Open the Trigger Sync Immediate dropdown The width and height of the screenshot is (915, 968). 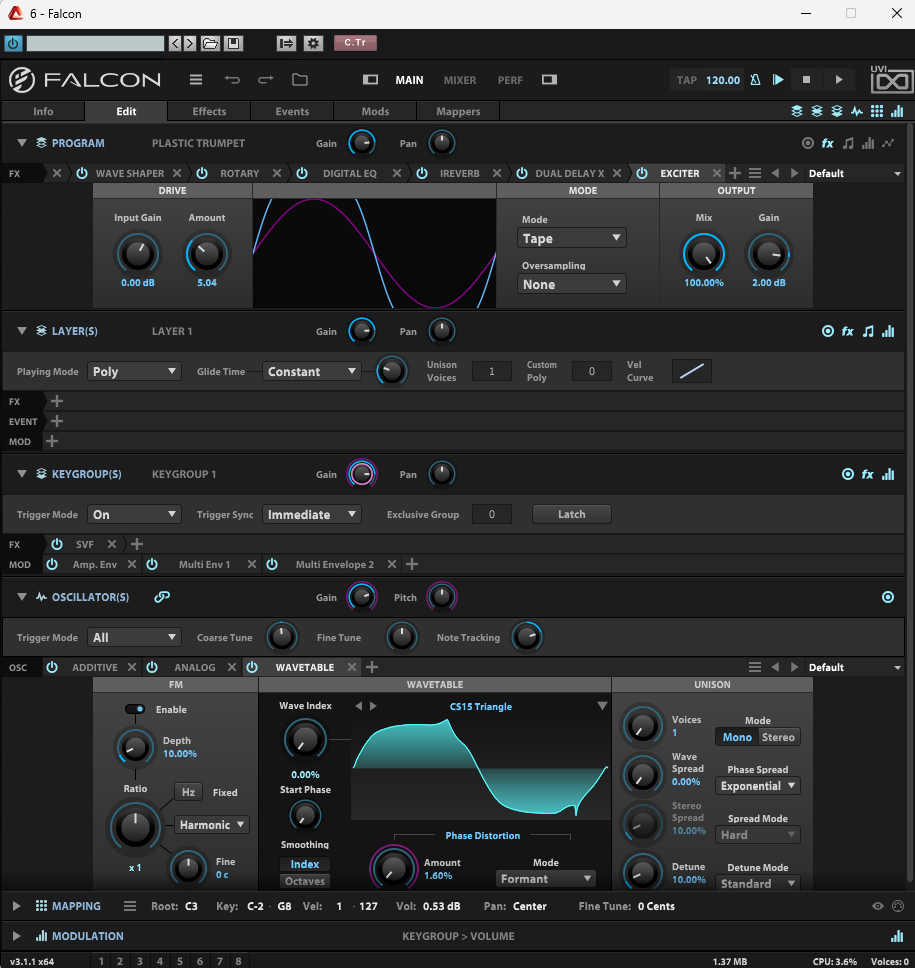[x=312, y=514]
